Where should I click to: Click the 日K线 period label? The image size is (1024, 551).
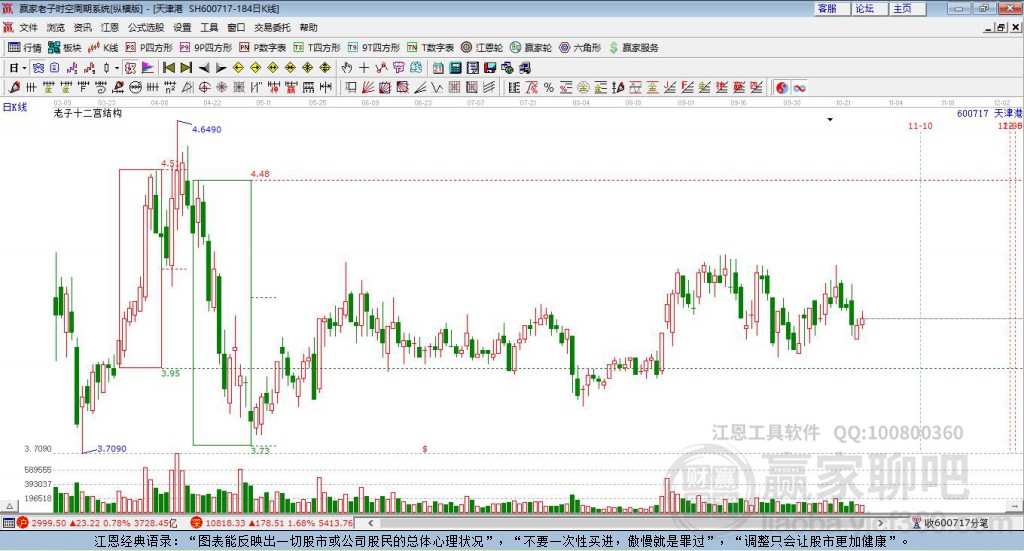(x=15, y=107)
